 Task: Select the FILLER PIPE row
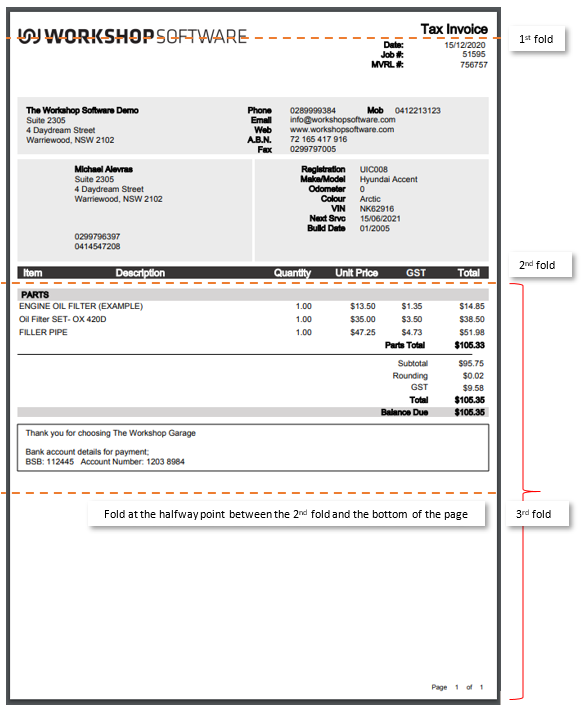(252, 332)
